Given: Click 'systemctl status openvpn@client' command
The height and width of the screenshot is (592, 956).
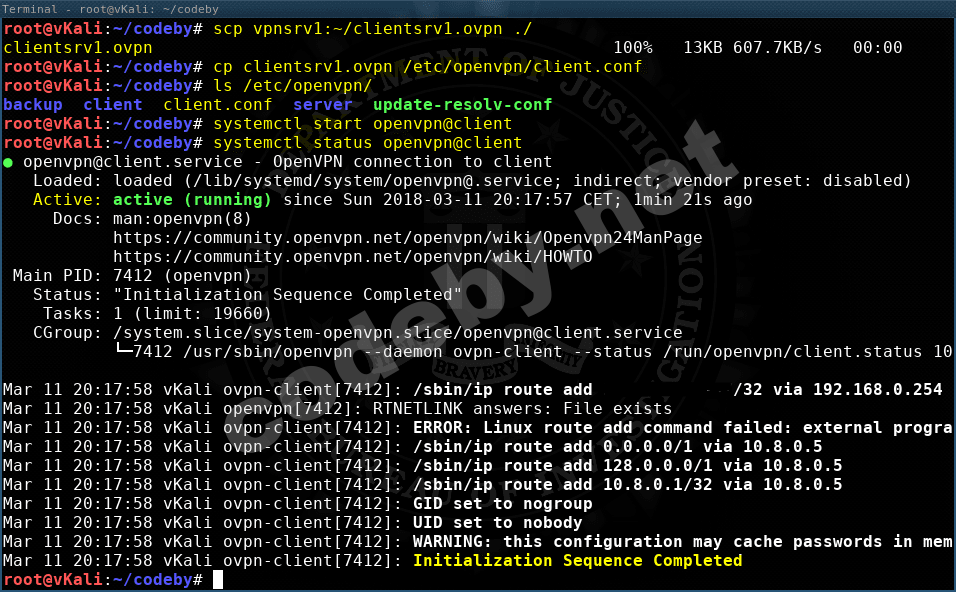Looking at the screenshot, I should 368,143.
